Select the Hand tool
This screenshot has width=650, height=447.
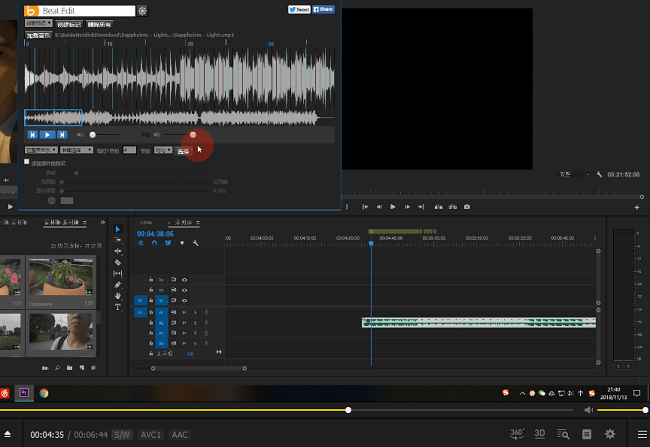(x=118, y=296)
